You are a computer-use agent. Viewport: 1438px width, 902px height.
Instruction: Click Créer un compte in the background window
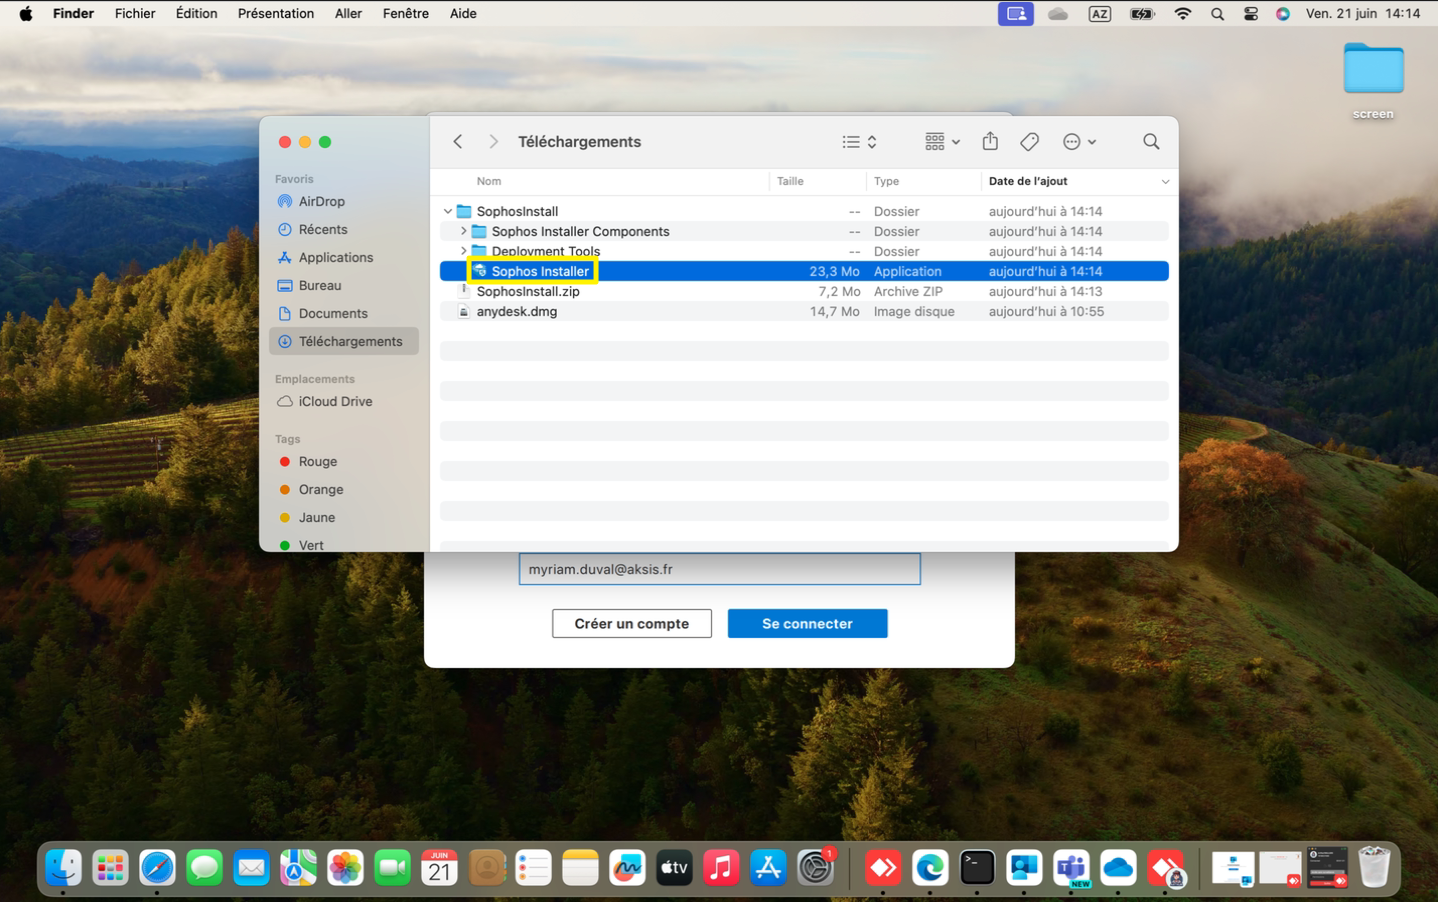pos(632,623)
